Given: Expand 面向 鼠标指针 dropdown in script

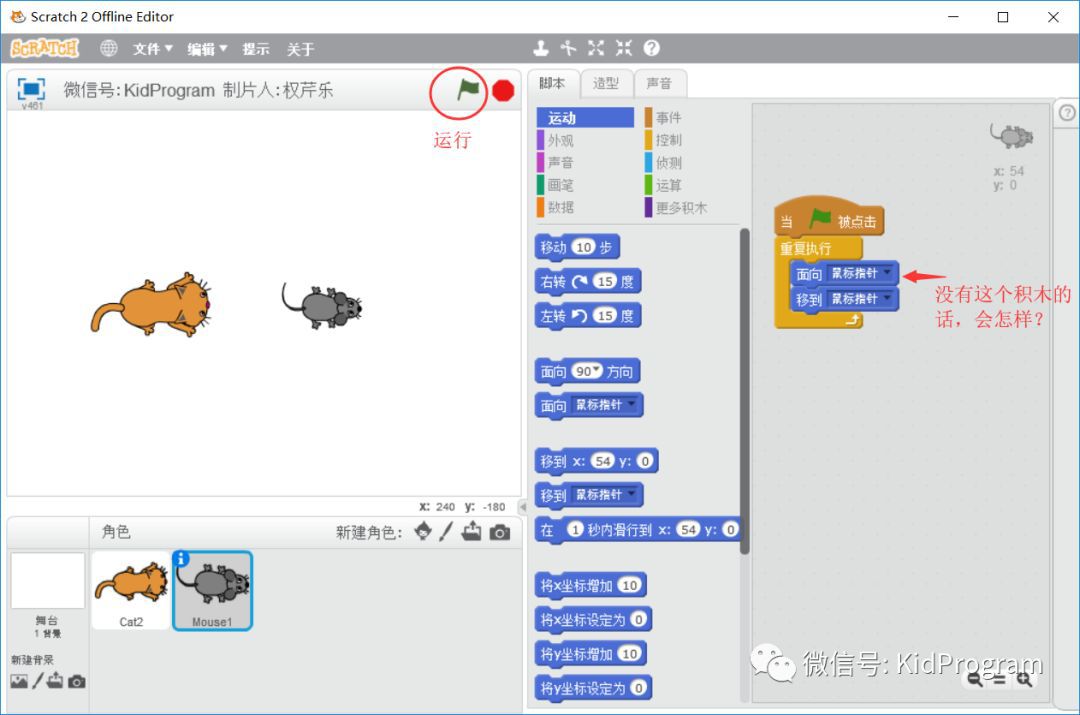Looking at the screenshot, I should [887, 273].
